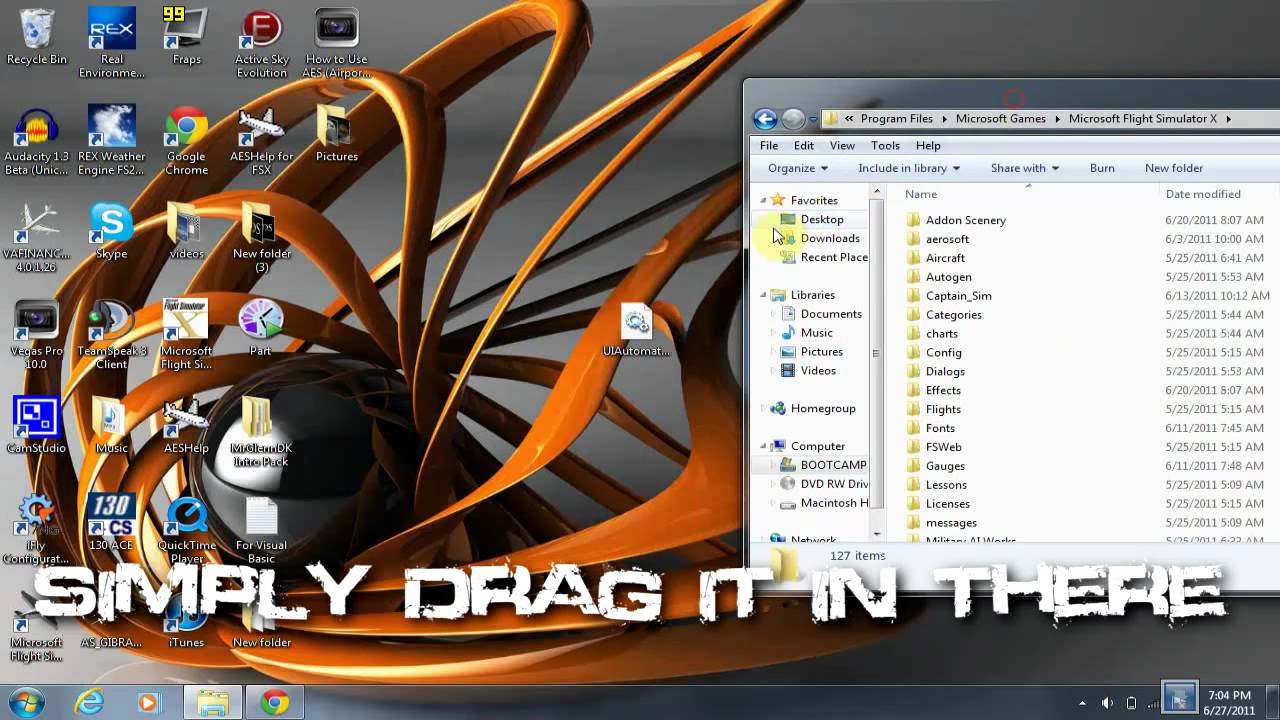Viewport: 1280px width, 720px height.
Task: Click Program Files in the address breadcrumb
Action: coord(896,118)
